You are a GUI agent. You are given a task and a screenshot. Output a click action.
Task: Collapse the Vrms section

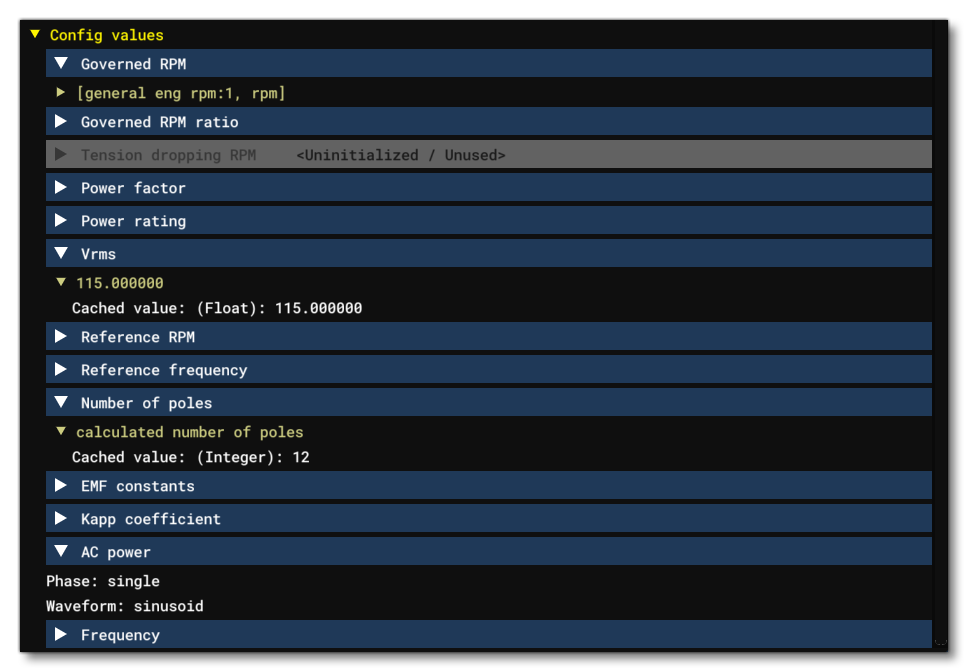point(60,254)
